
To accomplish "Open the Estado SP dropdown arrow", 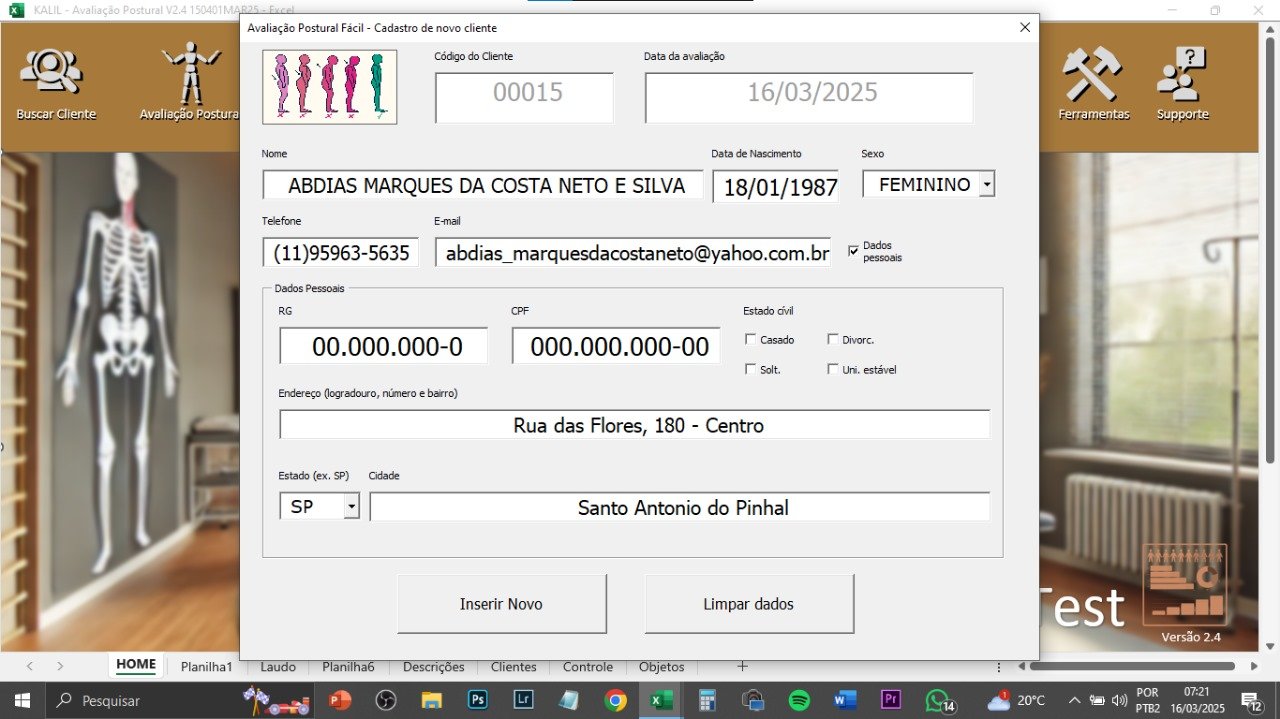I will pyautogui.click(x=351, y=507).
